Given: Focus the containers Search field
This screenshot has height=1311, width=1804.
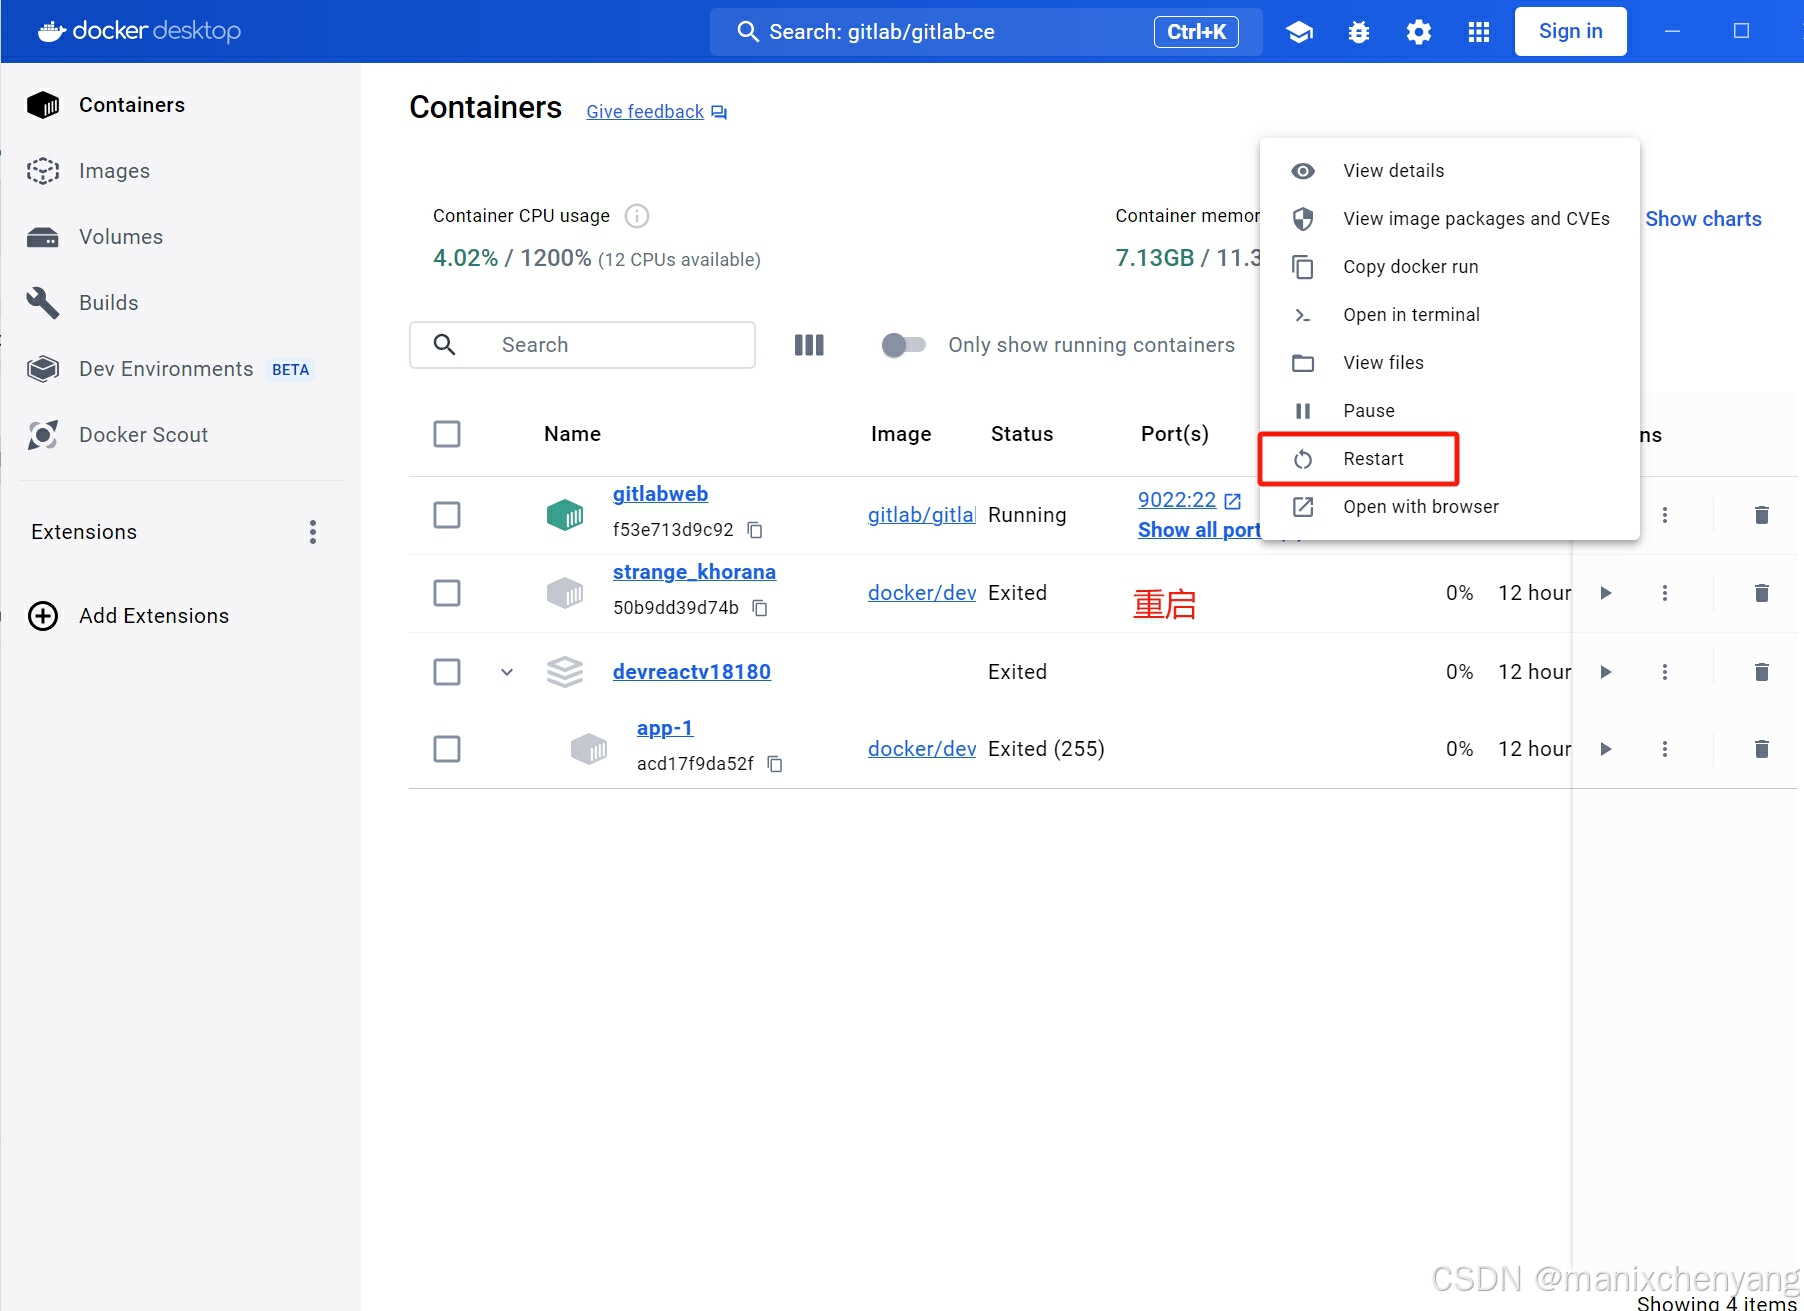Looking at the screenshot, I should [x=582, y=345].
